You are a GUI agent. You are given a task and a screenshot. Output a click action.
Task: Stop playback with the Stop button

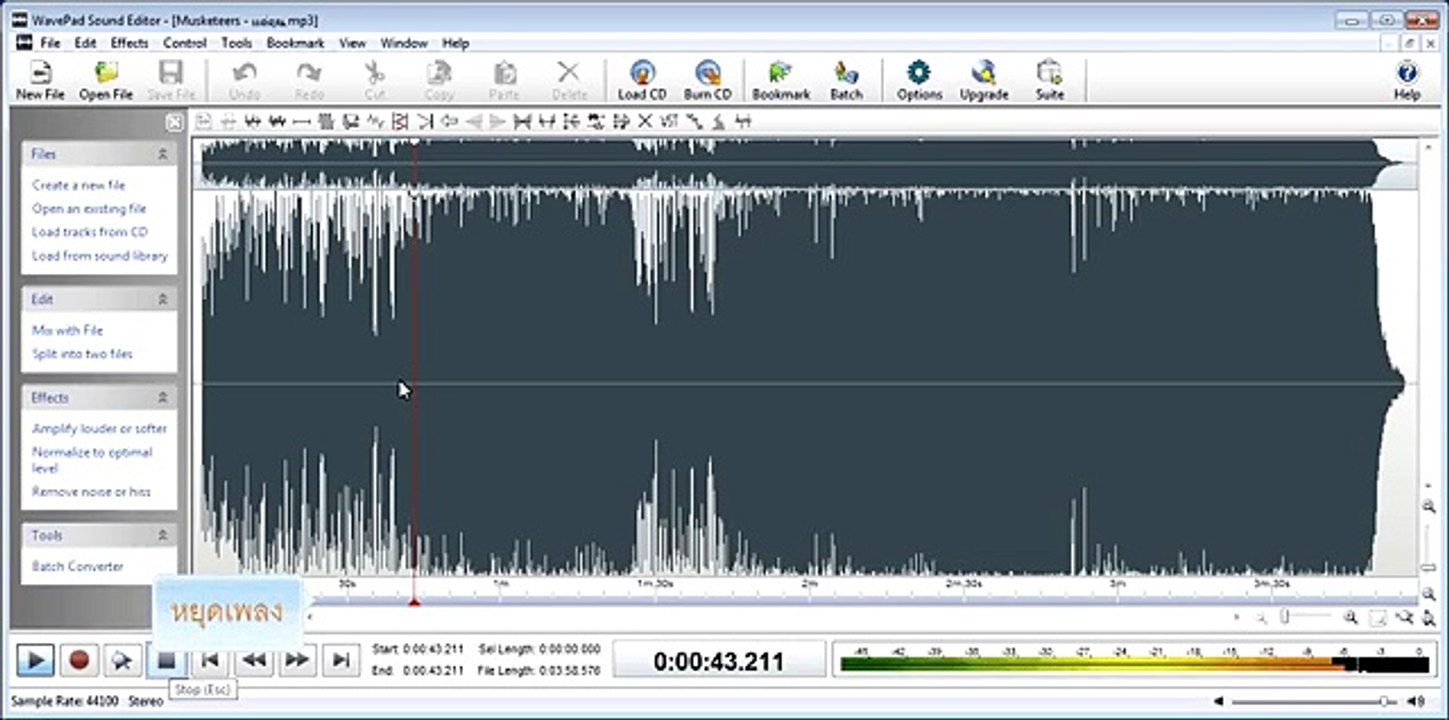coord(167,660)
